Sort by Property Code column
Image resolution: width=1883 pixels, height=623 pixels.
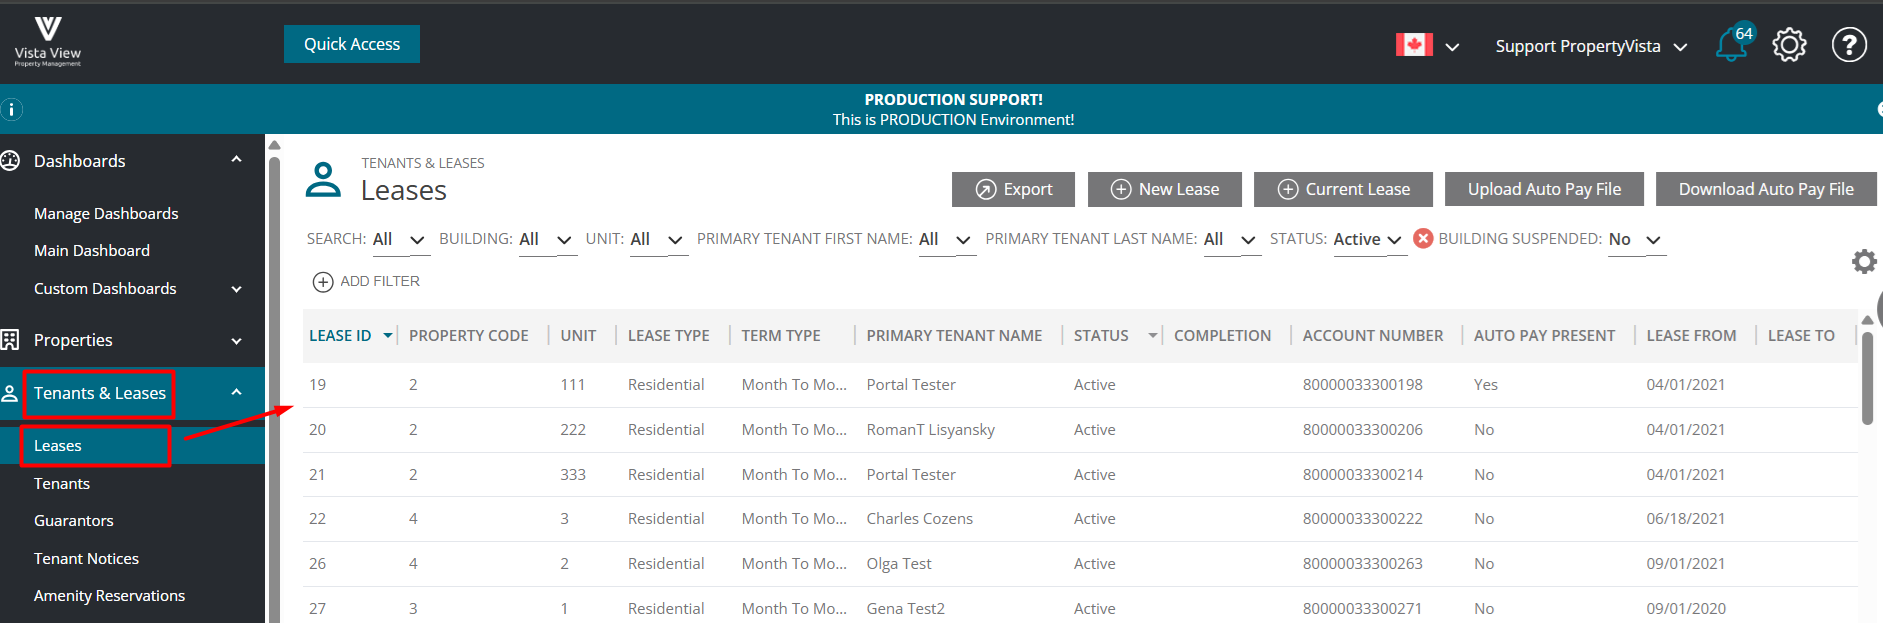click(x=469, y=336)
